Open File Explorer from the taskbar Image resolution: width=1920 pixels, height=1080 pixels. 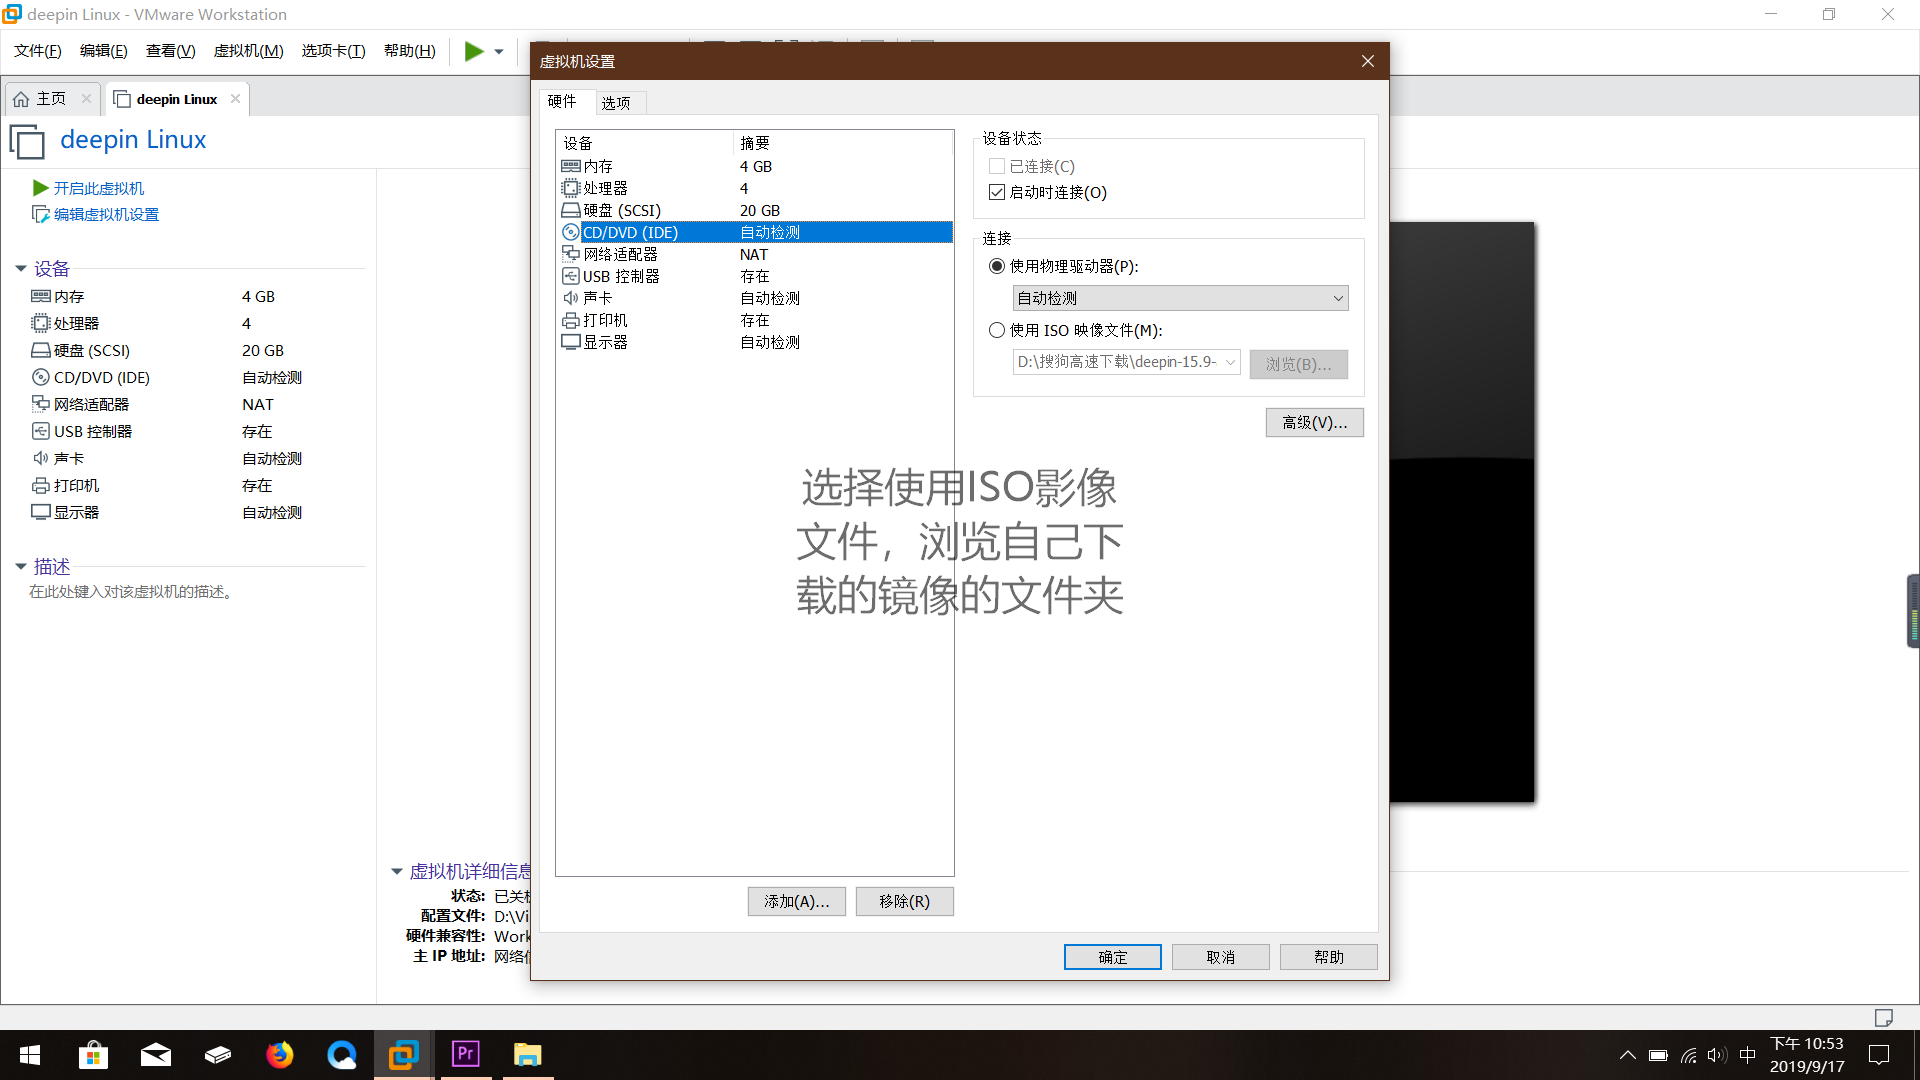point(528,1055)
